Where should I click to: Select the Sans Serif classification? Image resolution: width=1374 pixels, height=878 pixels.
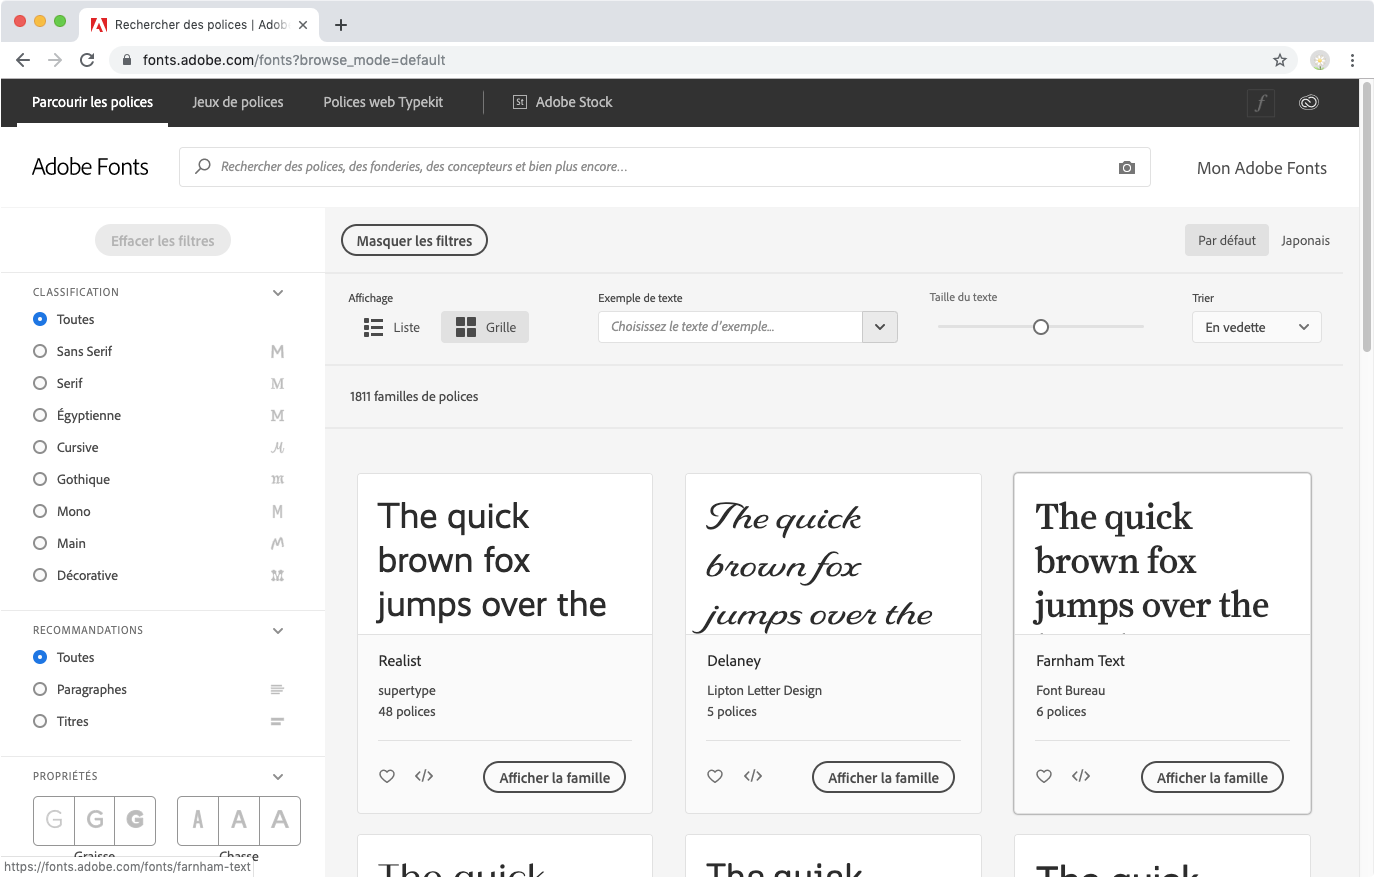pos(40,351)
